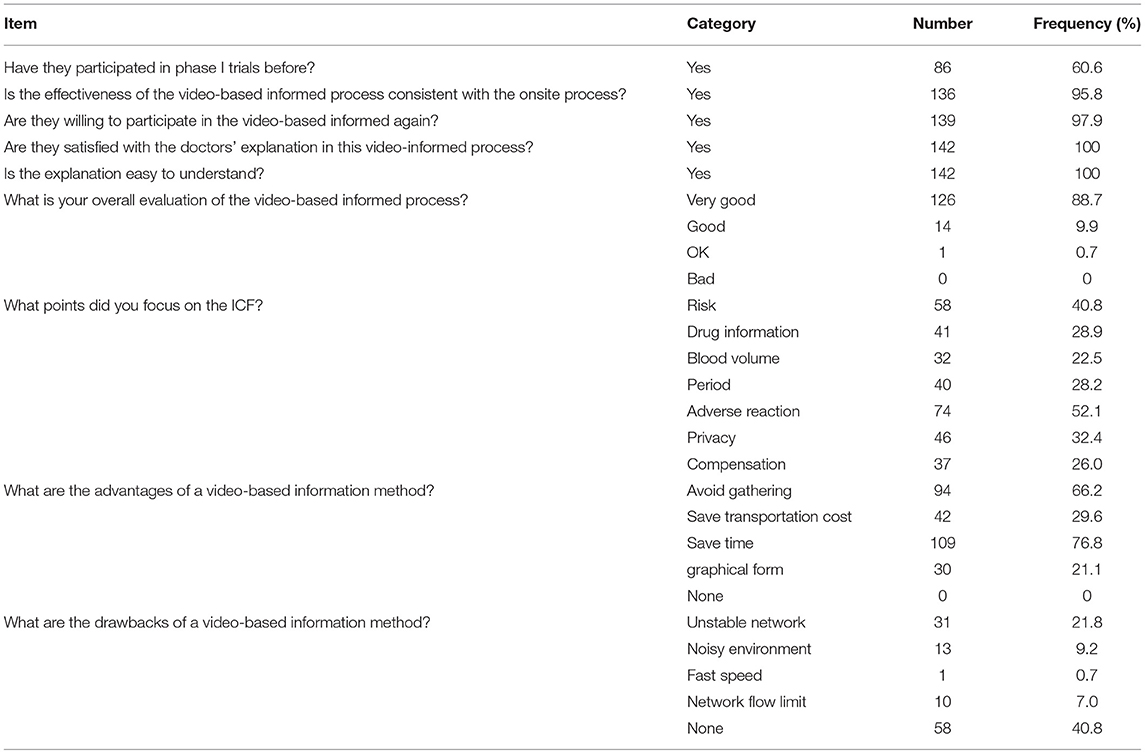
Task: Select the 'Save time' category cell
Action: click(719, 543)
